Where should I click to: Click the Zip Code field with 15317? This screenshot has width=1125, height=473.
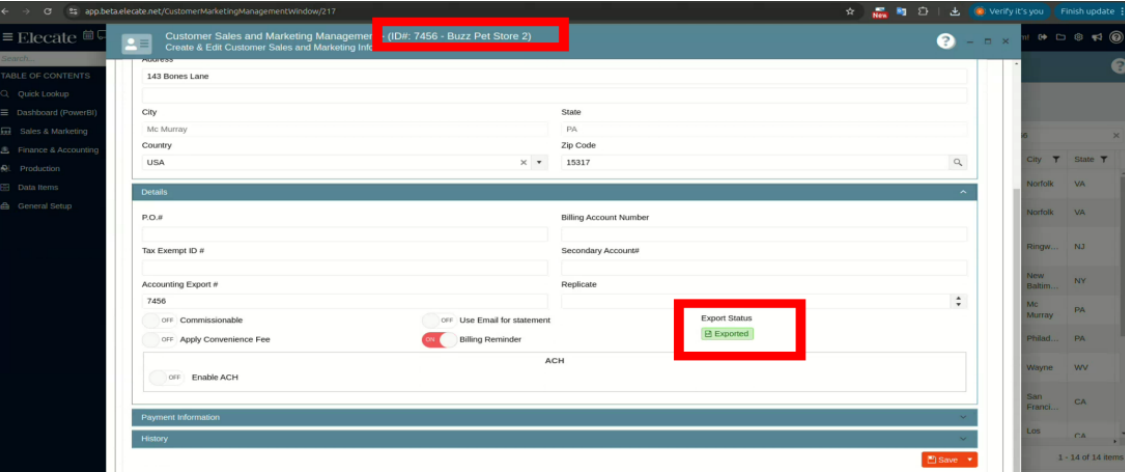(755, 163)
